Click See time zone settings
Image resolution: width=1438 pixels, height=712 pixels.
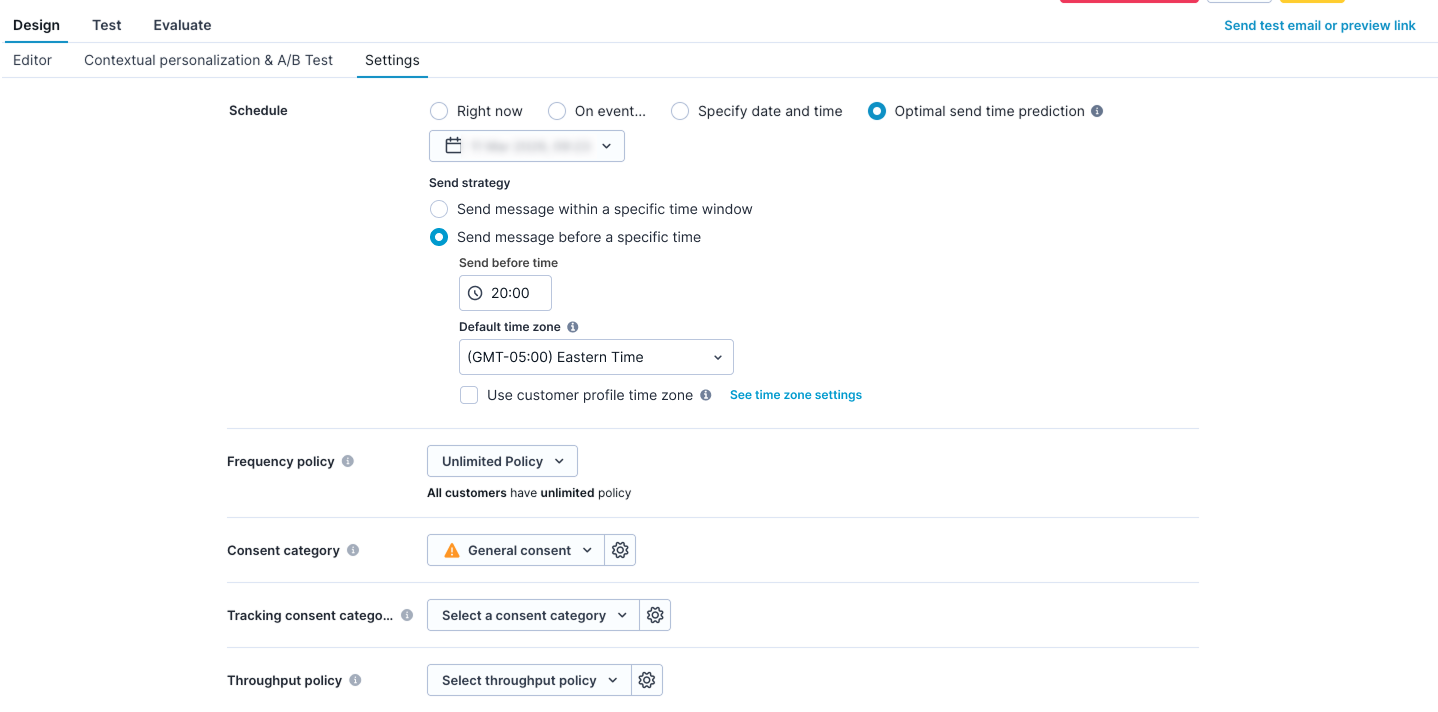click(x=795, y=394)
